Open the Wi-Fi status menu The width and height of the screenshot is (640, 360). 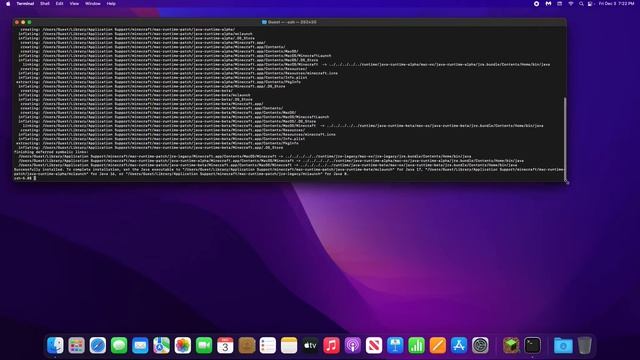pos(571,4)
